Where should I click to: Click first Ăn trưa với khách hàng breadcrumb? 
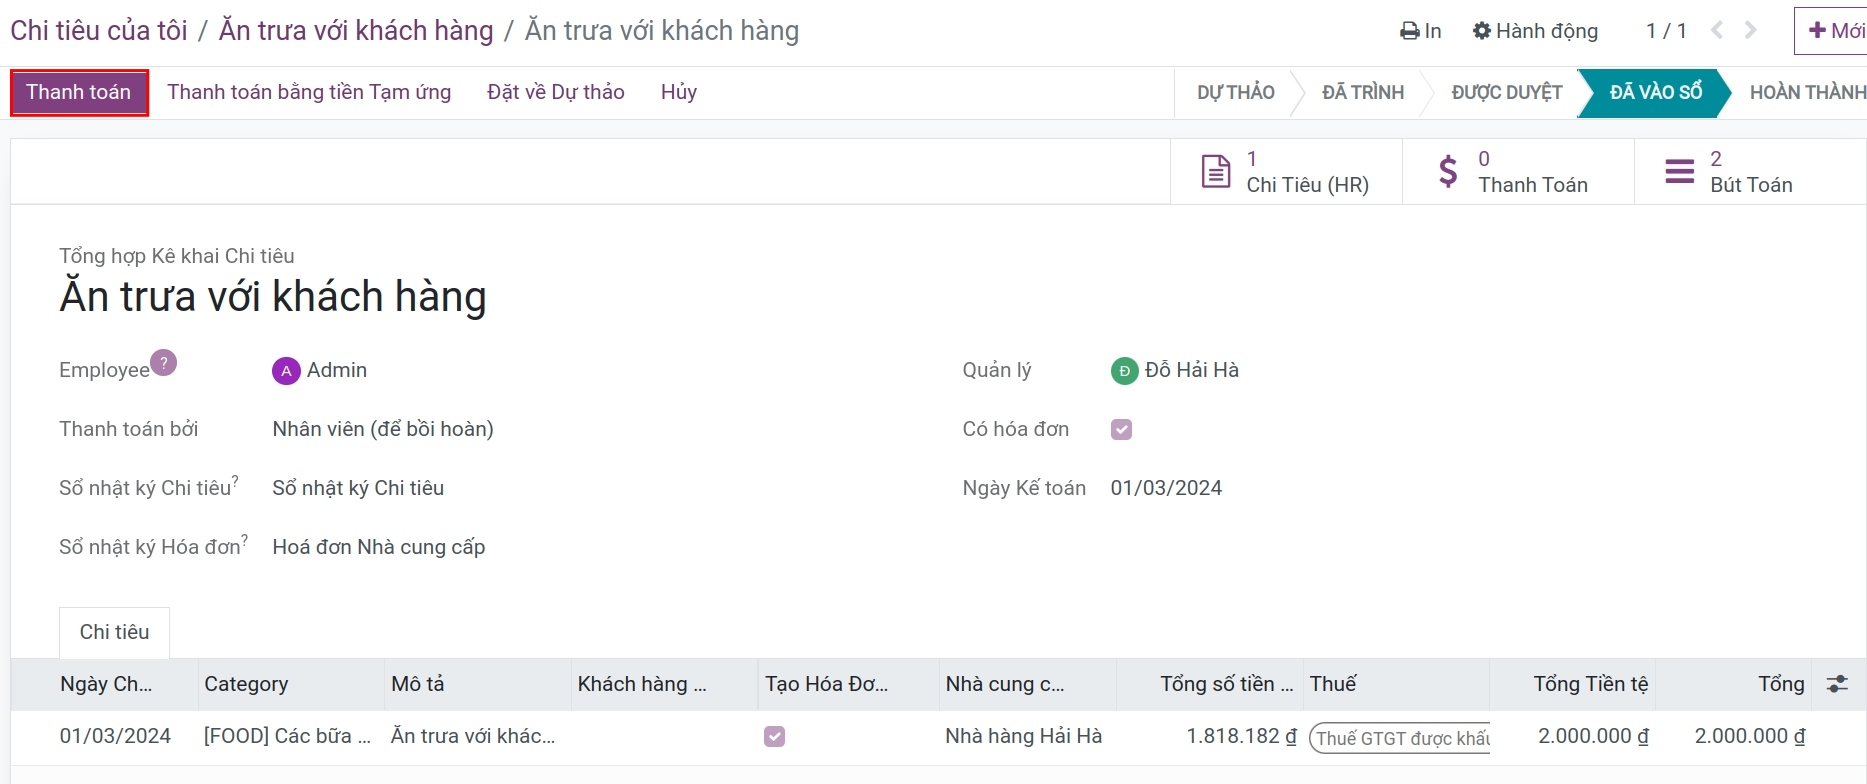pos(356,31)
